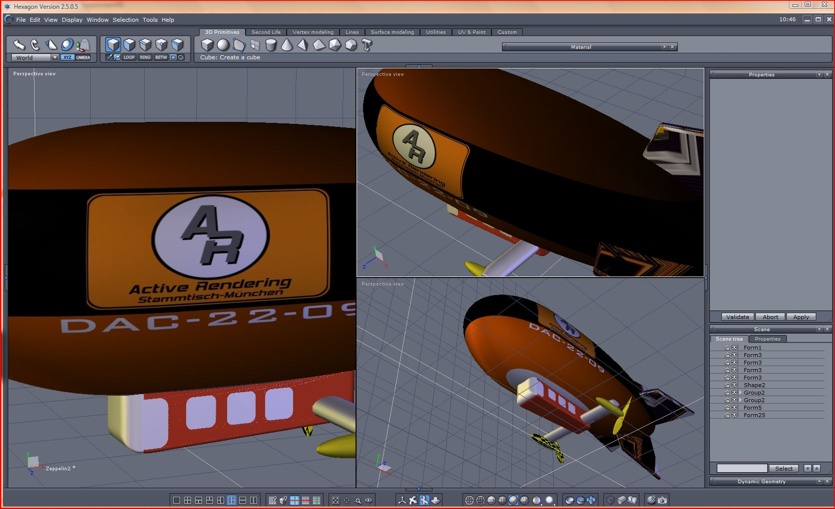
Task: Click the fit-all-in-view icon bottom bar
Action: coord(335,500)
